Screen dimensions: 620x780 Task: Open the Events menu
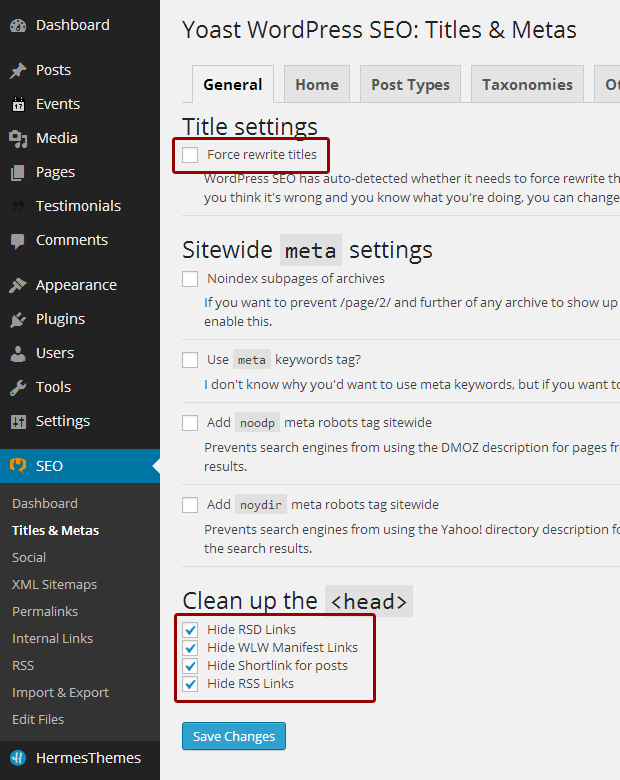click(x=58, y=104)
